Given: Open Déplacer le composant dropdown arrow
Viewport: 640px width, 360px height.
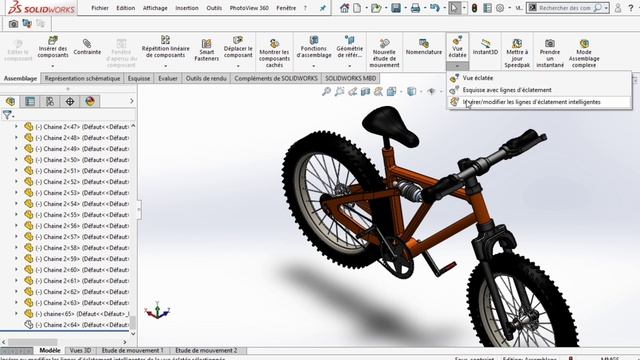Looking at the screenshot, I should point(238,66).
